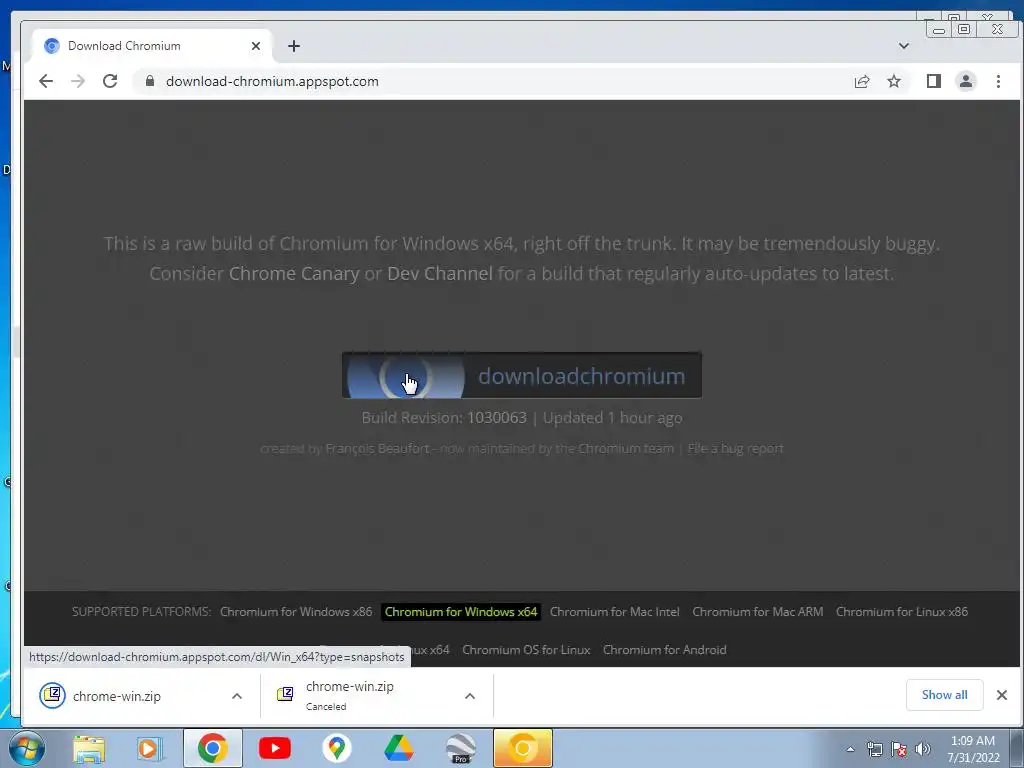Click the Google Chrome taskbar icon
1024x768 pixels.
pyautogui.click(x=213, y=748)
